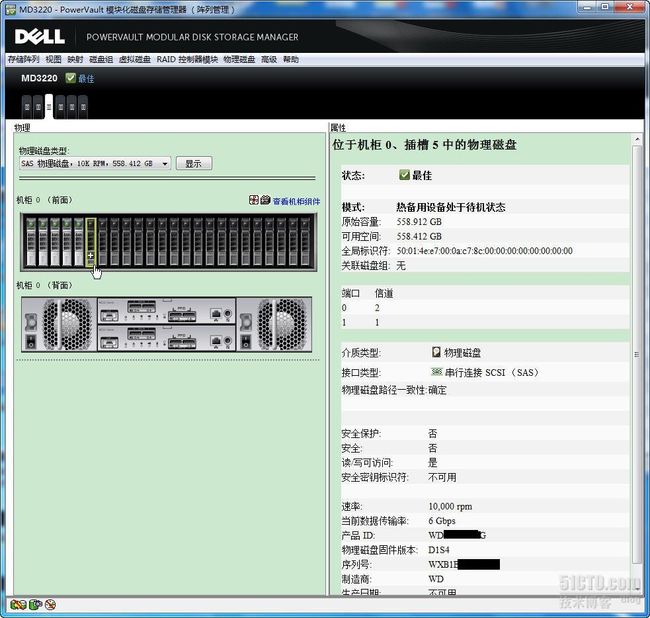Open the 虚拟磁盘 menu
The height and width of the screenshot is (618, 650).
(x=134, y=59)
